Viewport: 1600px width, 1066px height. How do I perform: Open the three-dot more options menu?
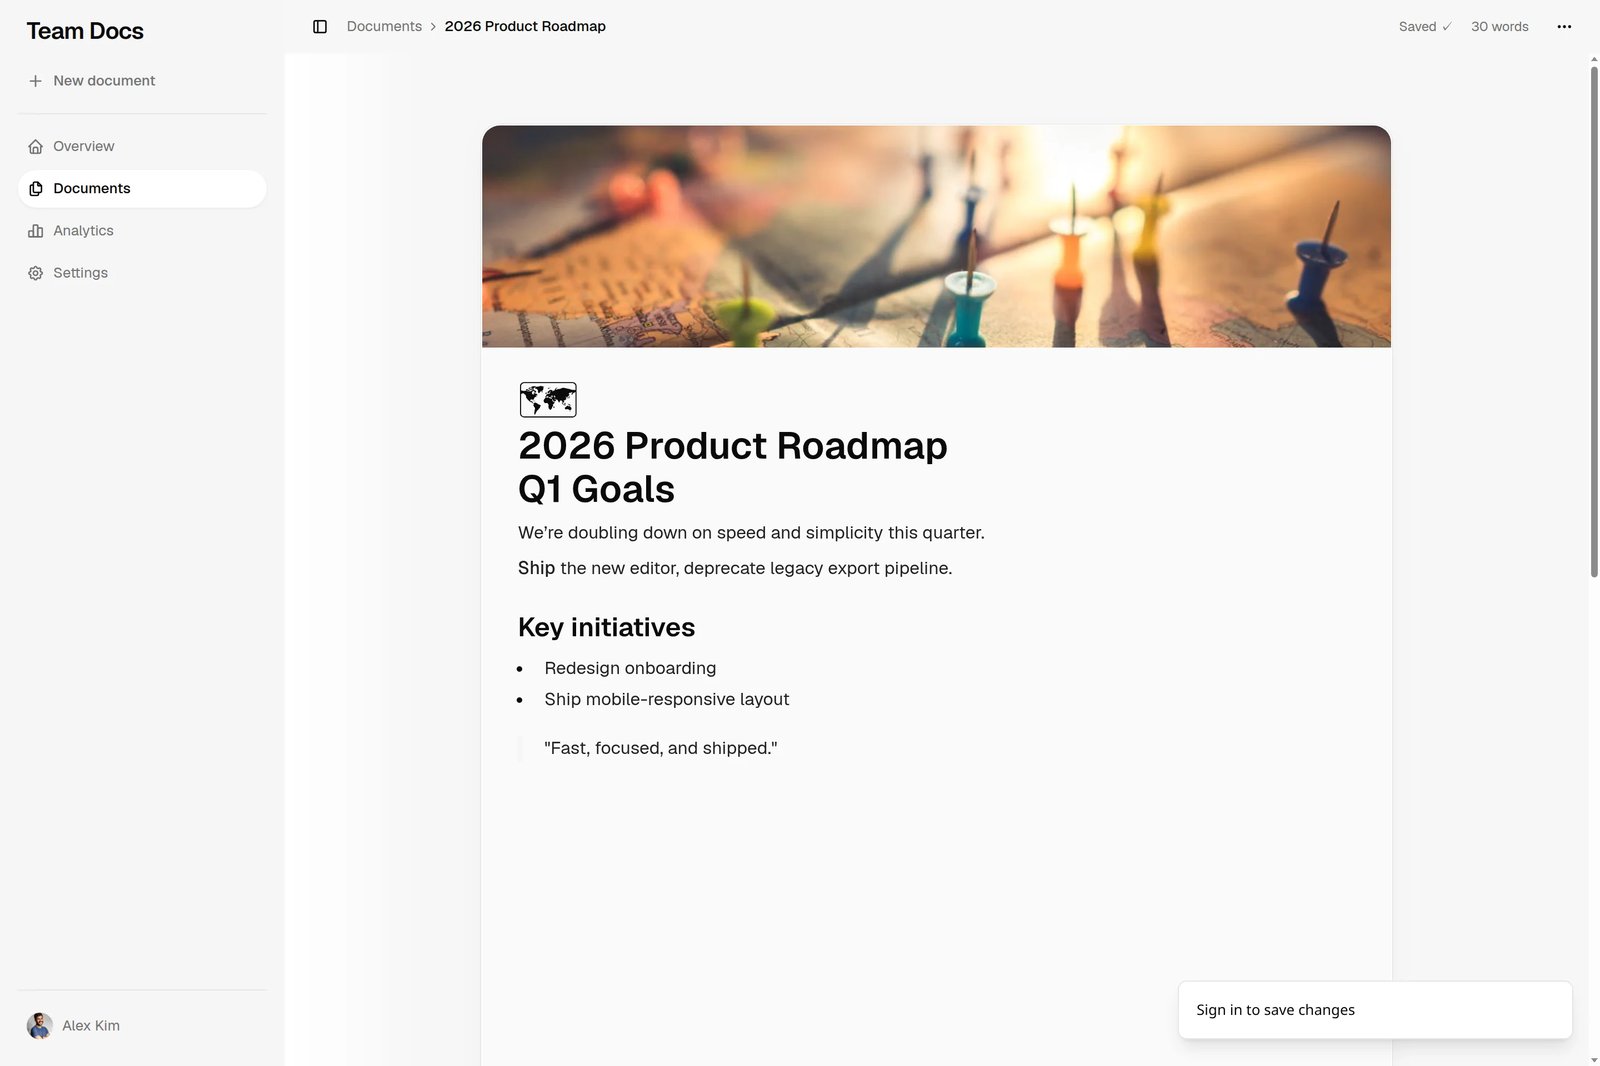pyautogui.click(x=1564, y=27)
